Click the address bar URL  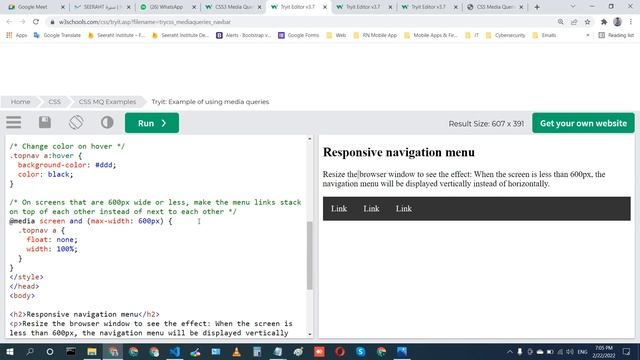[145, 22]
